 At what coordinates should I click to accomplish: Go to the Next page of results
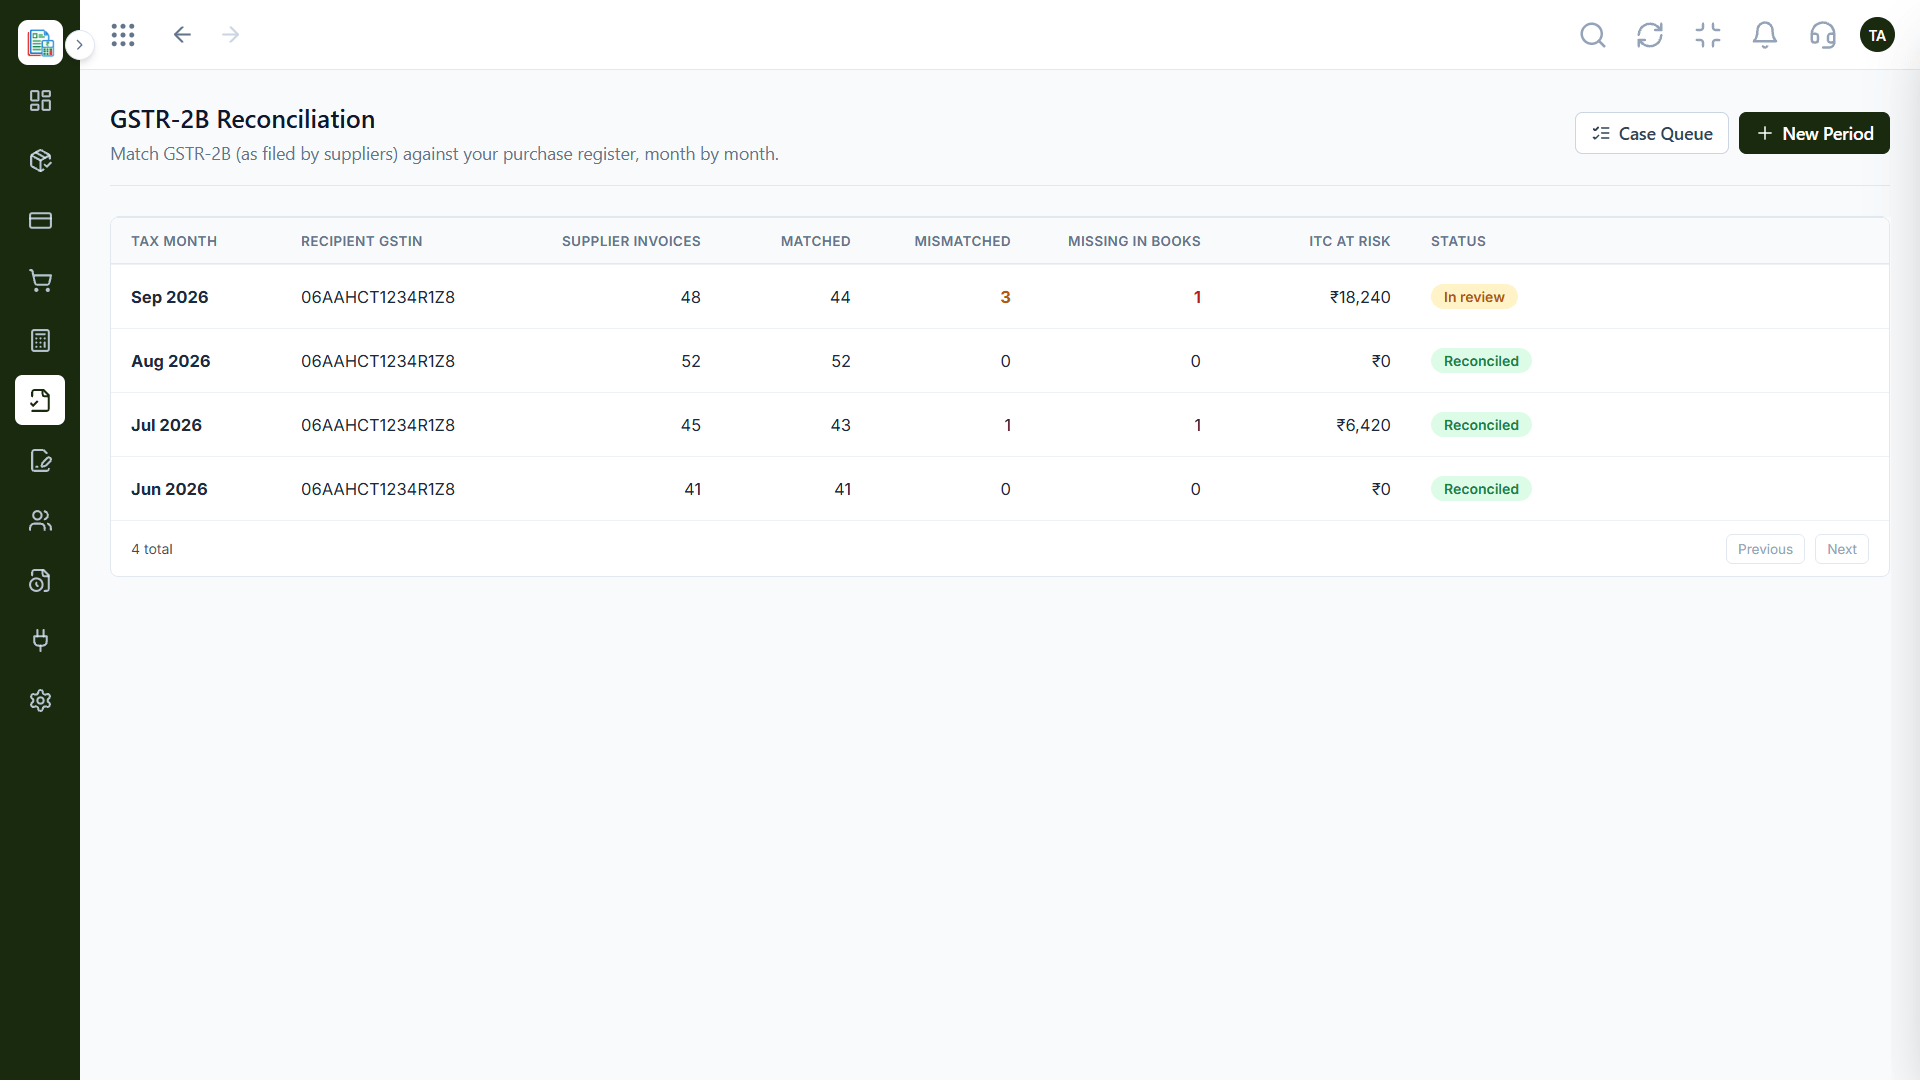click(1841, 549)
